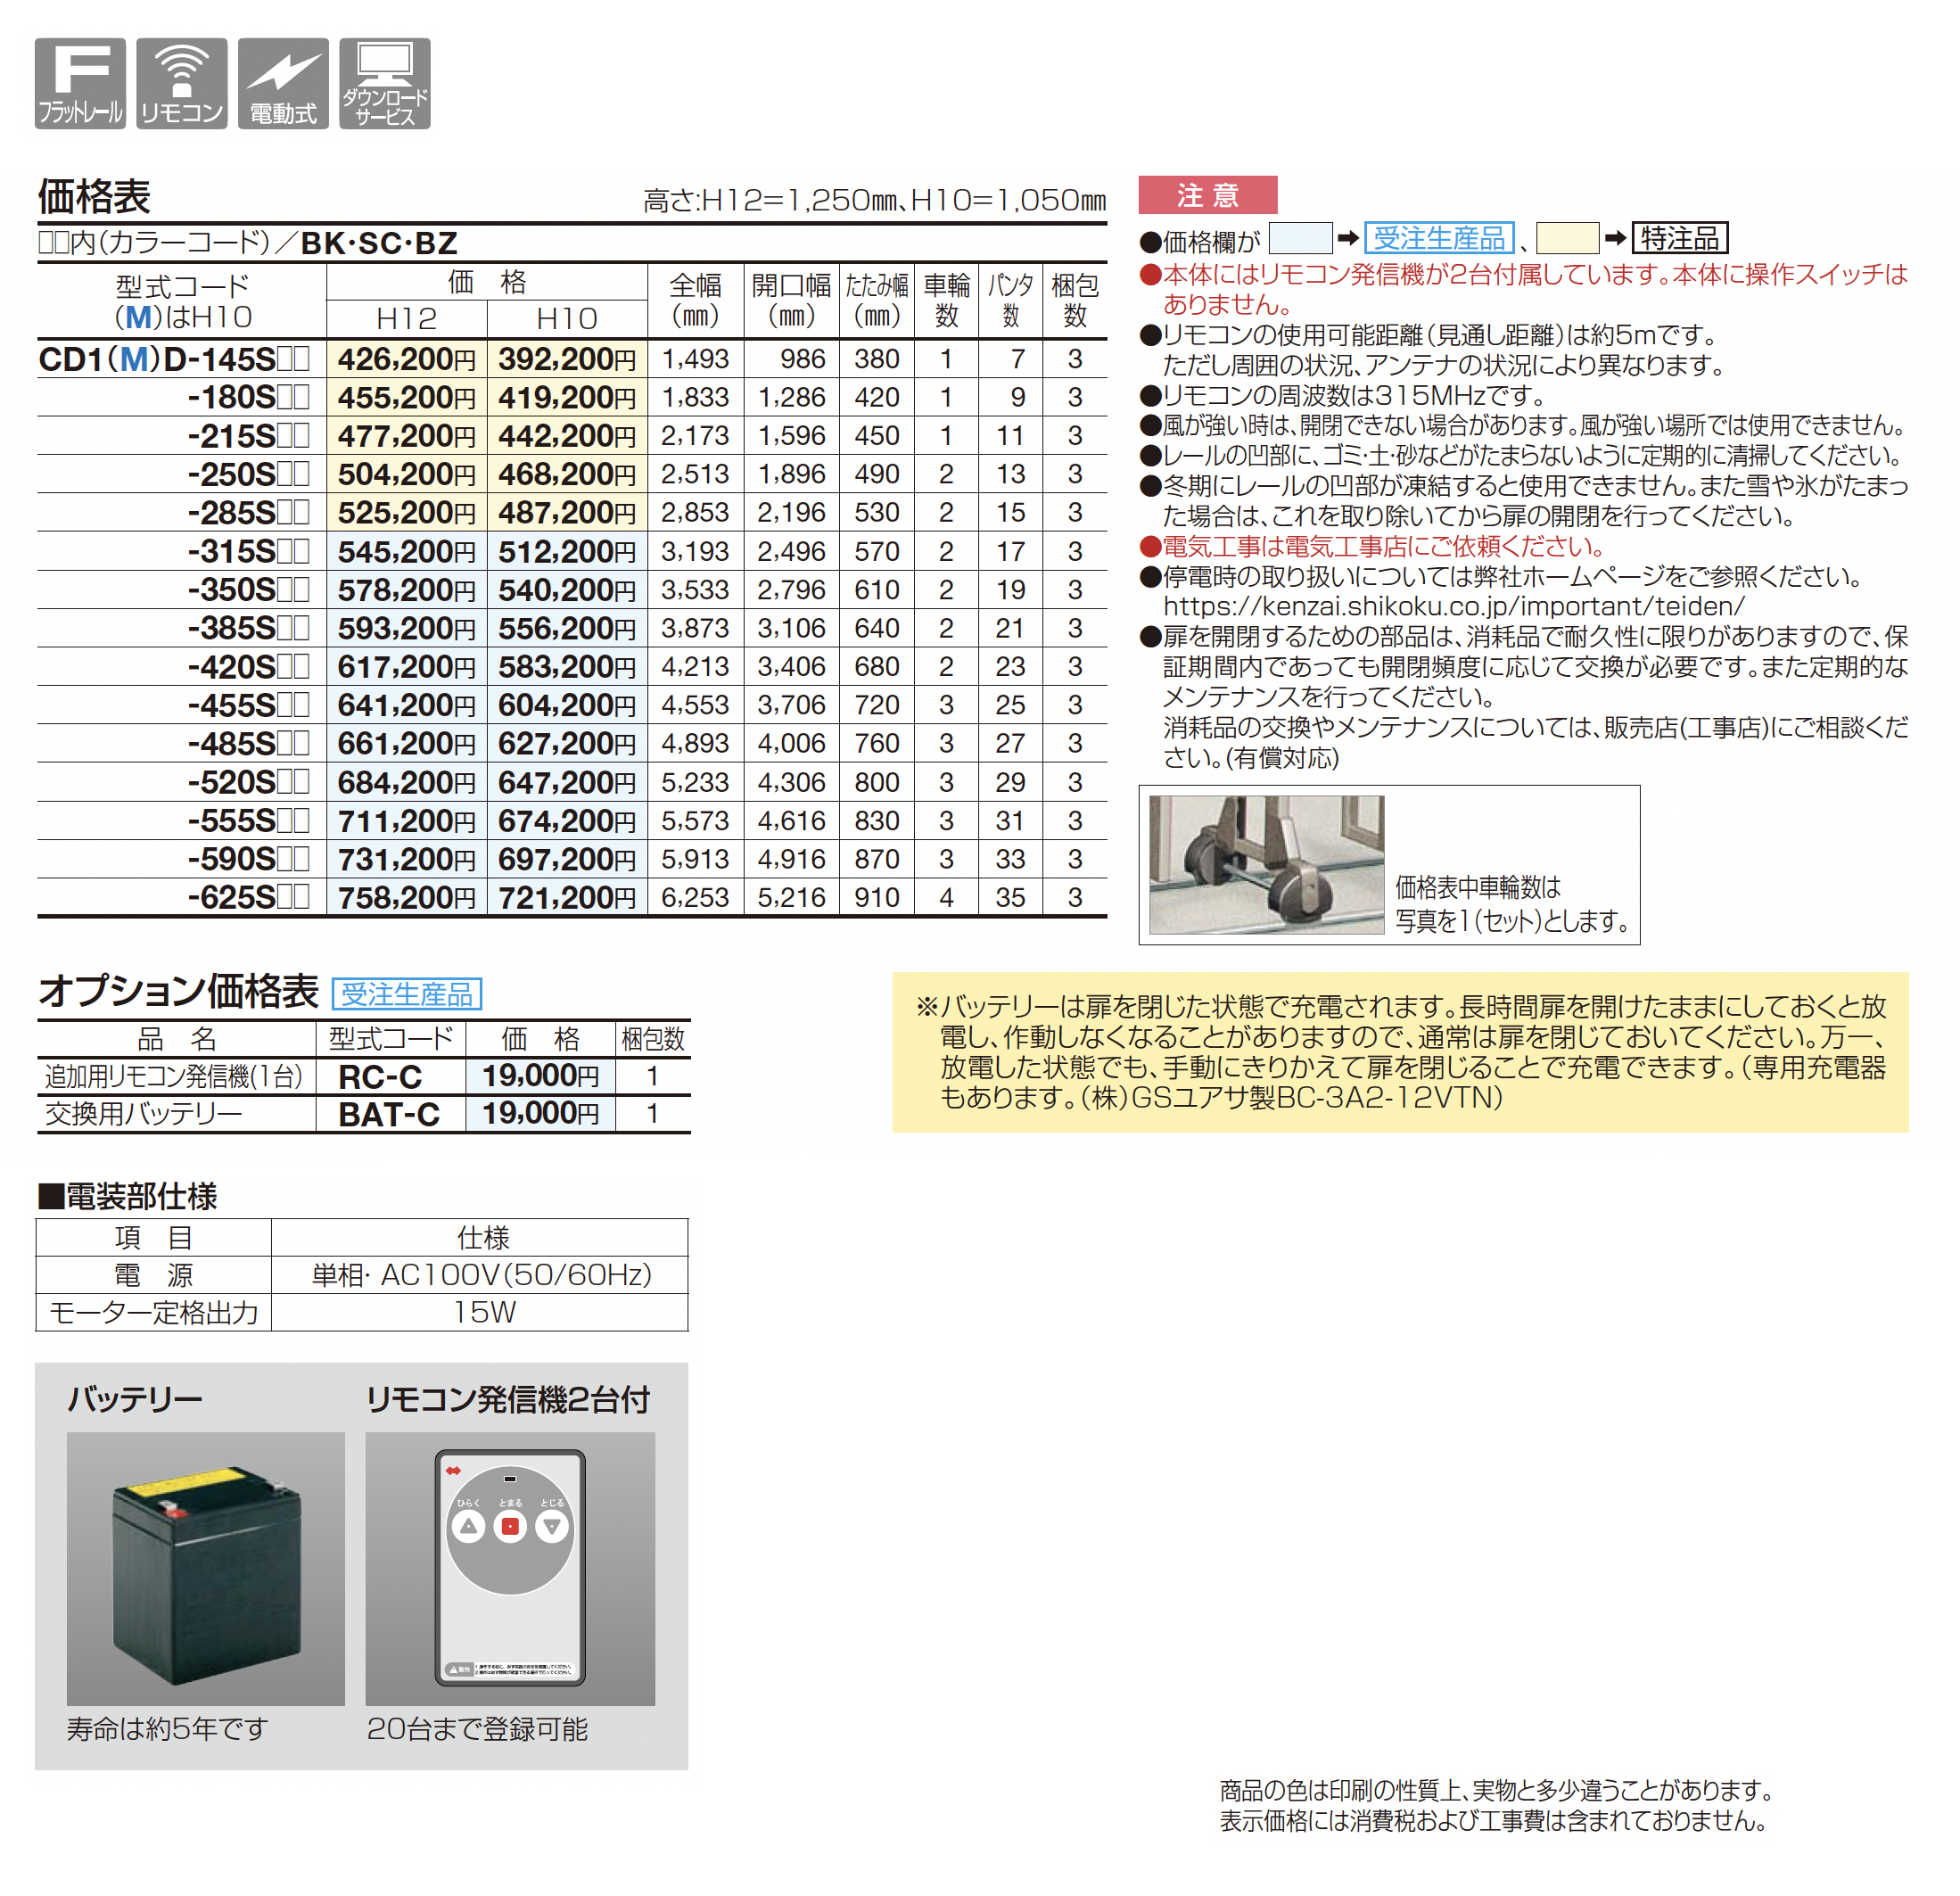Click the 電動式 electric type icon
This screenshot has height=1896, width=1960.
pyautogui.click(x=283, y=83)
